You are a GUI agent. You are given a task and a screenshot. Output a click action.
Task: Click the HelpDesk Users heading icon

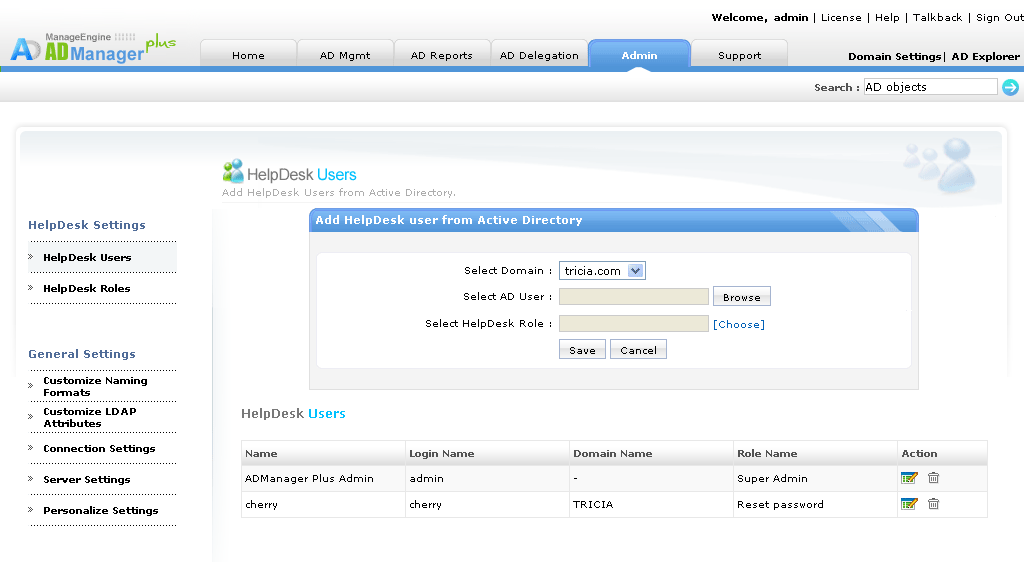232,171
